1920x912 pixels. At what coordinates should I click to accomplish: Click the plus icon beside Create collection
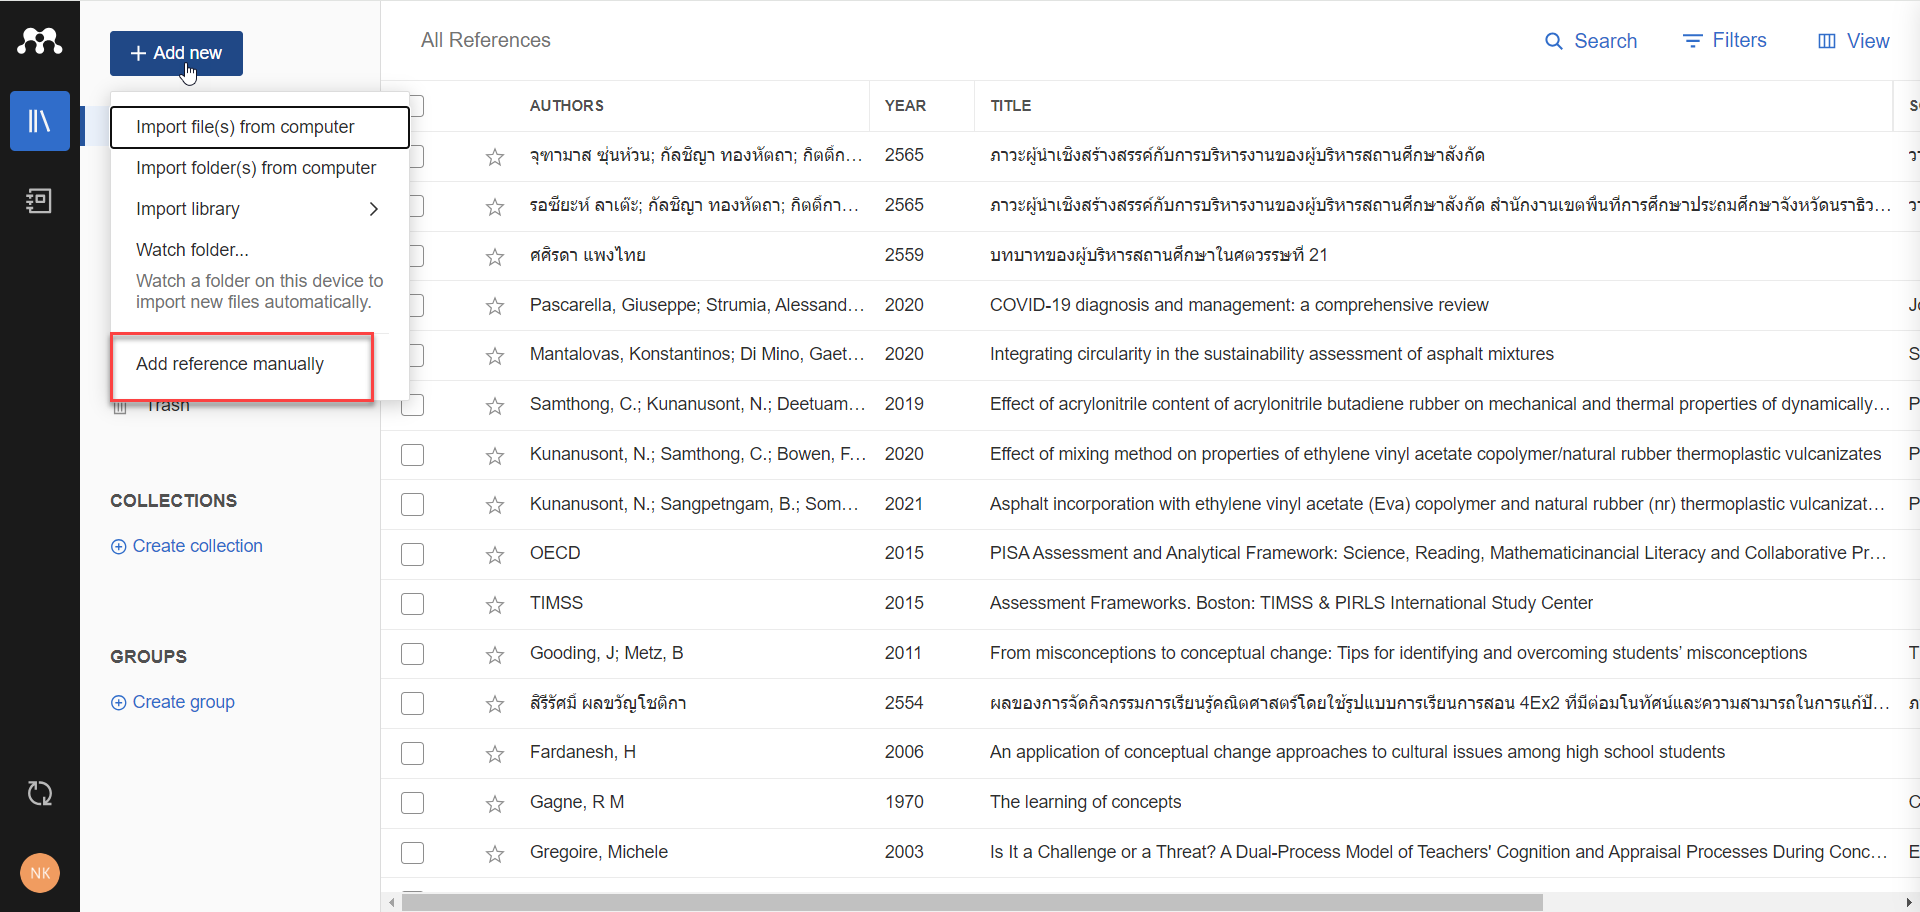tap(119, 547)
